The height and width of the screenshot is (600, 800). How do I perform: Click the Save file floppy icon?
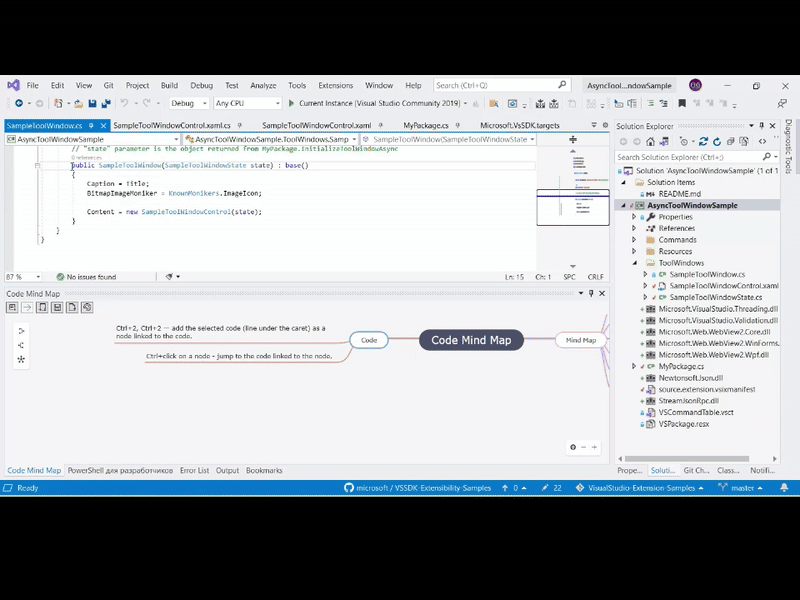tap(92, 104)
